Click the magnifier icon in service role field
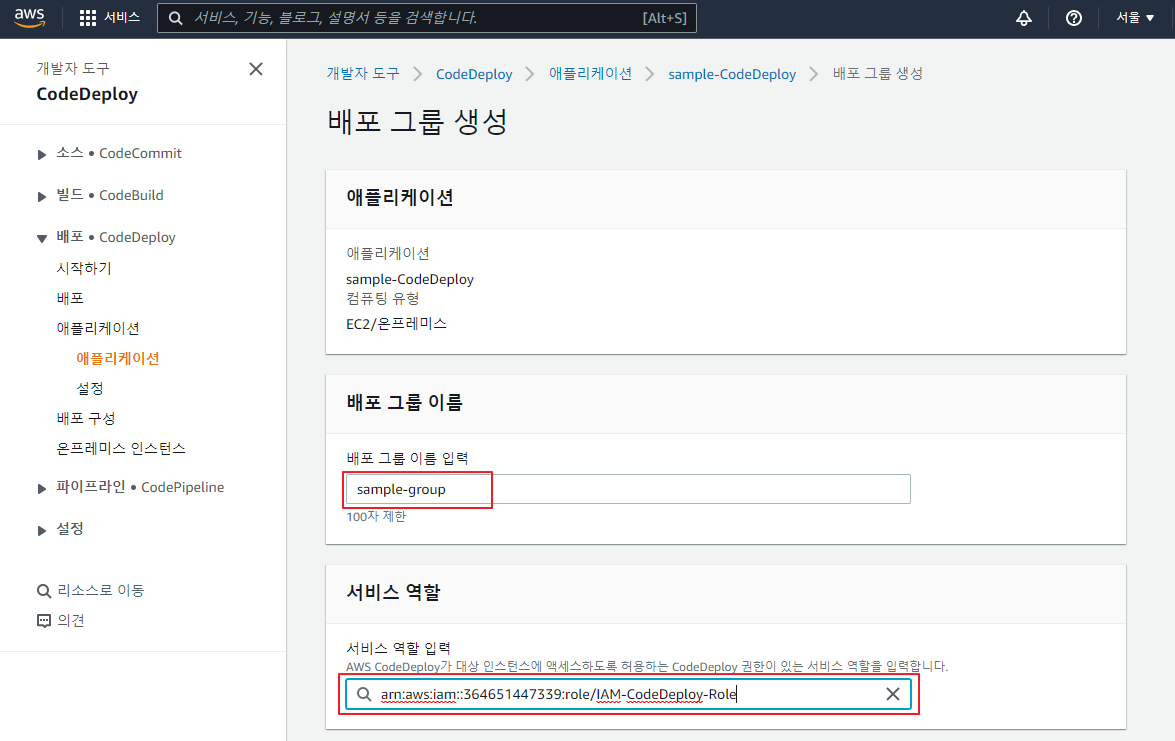Image resolution: width=1175 pixels, height=741 pixels. point(363,694)
